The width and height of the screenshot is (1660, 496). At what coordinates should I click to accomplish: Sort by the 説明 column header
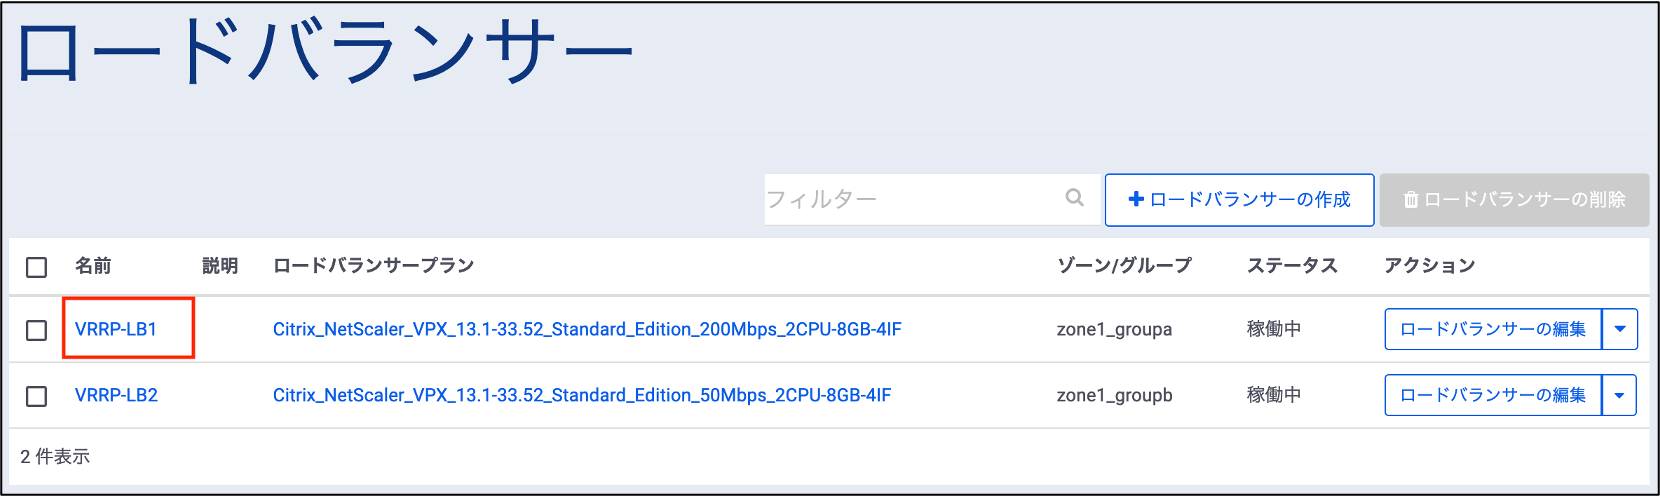pos(220,266)
